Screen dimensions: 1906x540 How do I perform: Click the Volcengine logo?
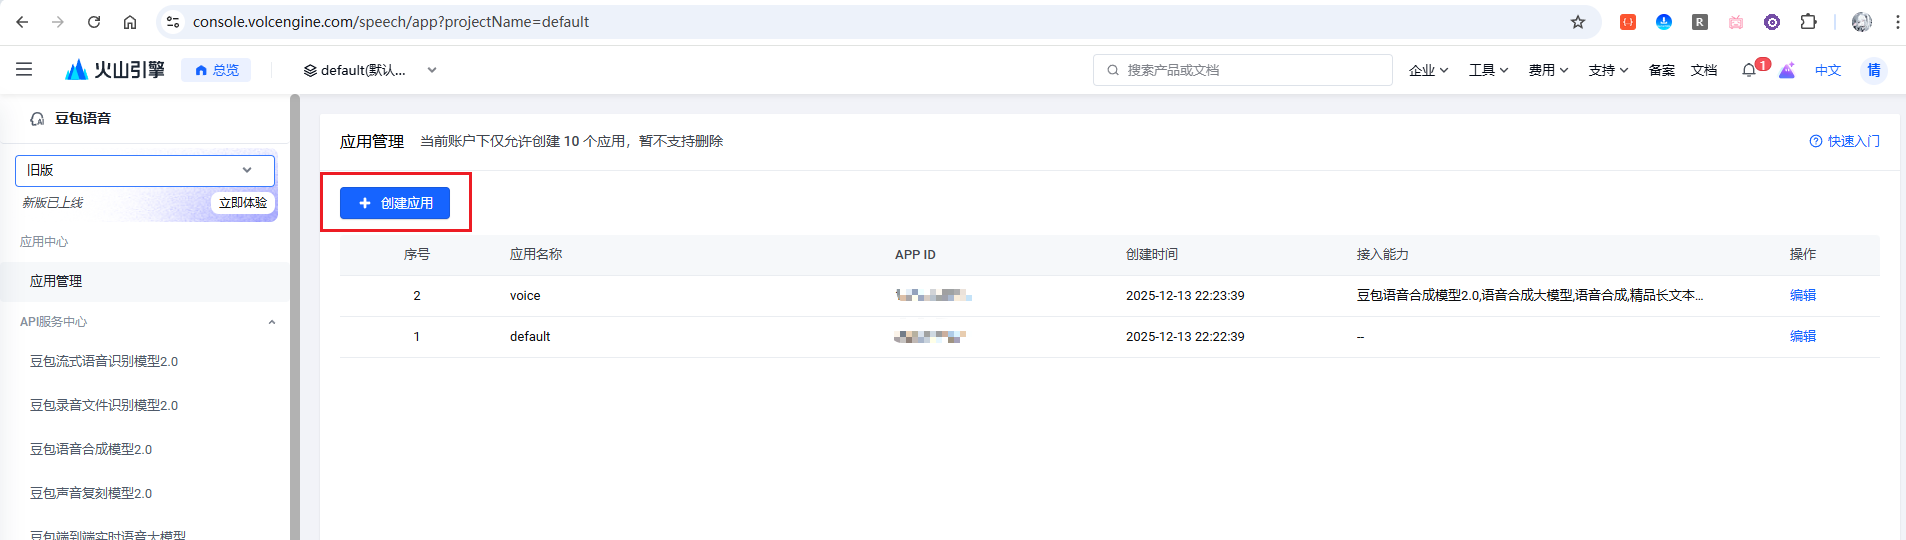[x=115, y=70]
